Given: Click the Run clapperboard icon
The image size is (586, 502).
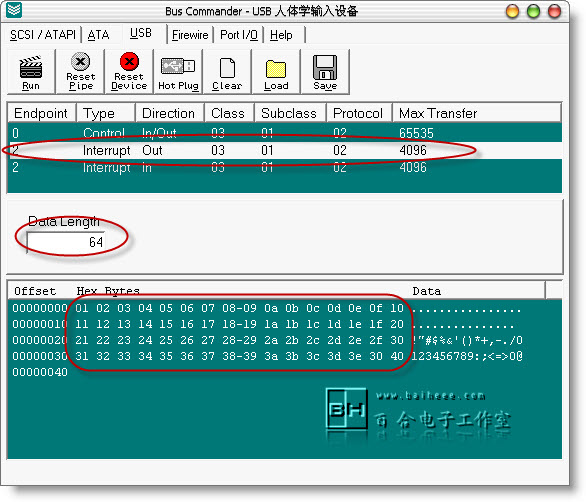Looking at the screenshot, I should [x=31, y=67].
